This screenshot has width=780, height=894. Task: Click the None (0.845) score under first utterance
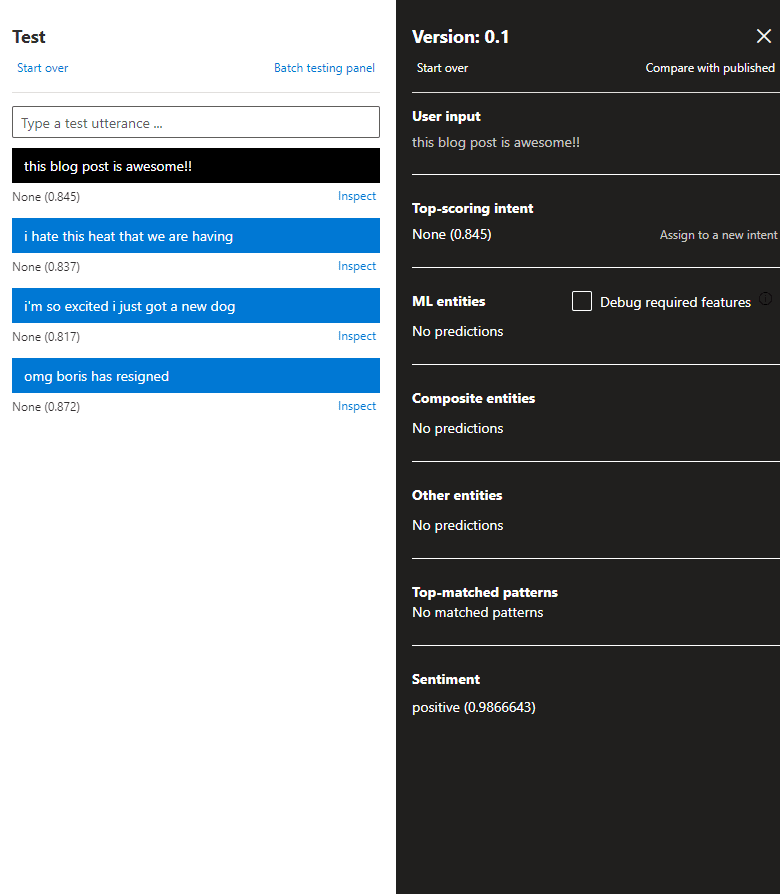point(46,197)
